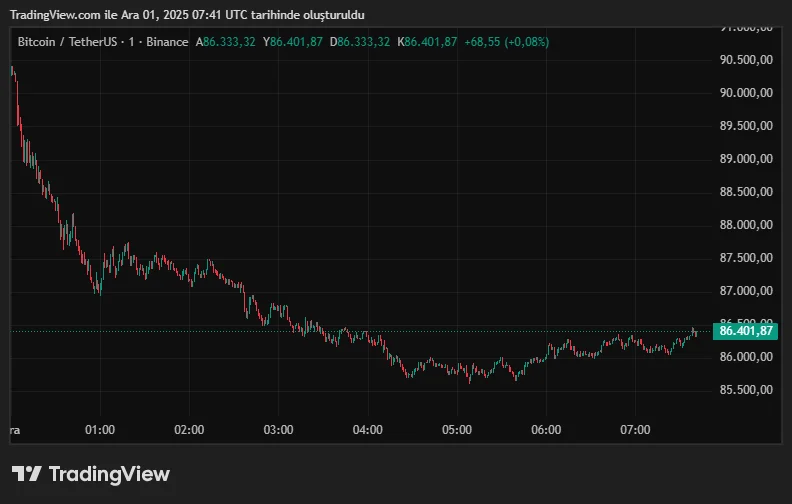This screenshot has width=792, height=504.
Task: Click the 05:00 time axis label
Action: (x=457, y=430)
